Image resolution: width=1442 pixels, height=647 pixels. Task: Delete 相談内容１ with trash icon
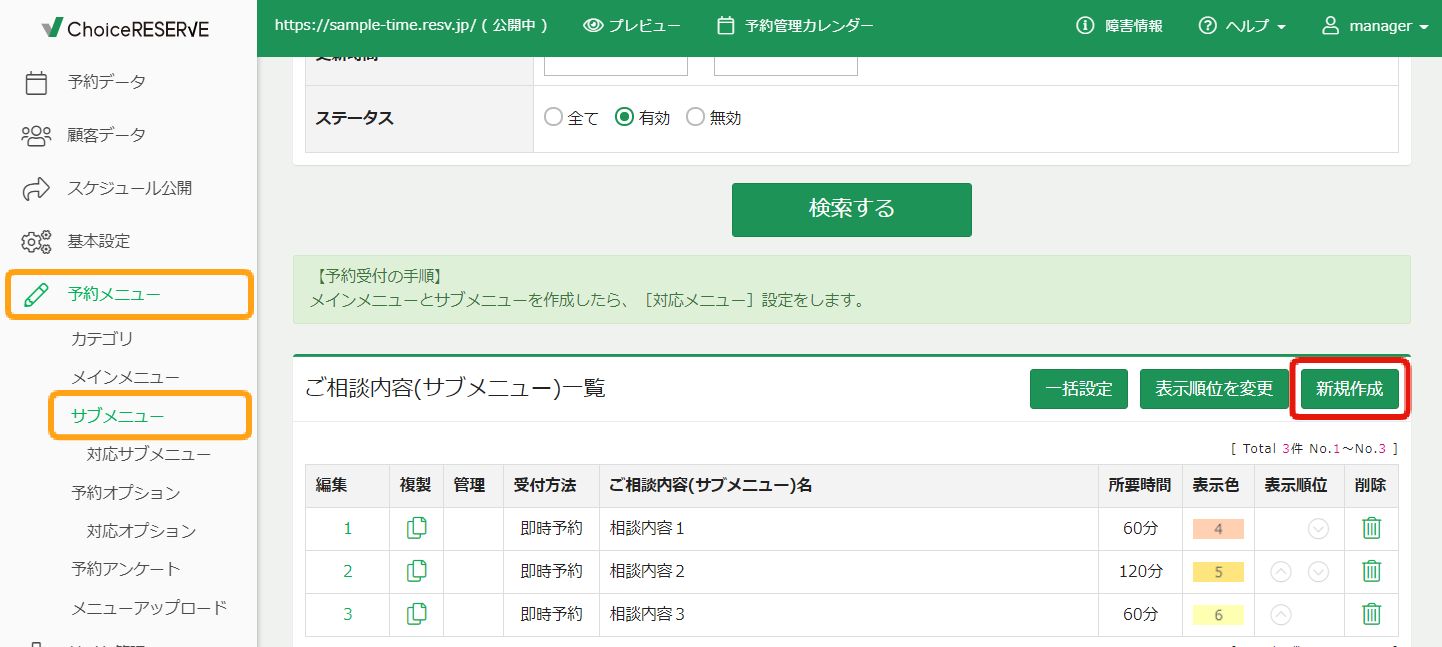1372,528
